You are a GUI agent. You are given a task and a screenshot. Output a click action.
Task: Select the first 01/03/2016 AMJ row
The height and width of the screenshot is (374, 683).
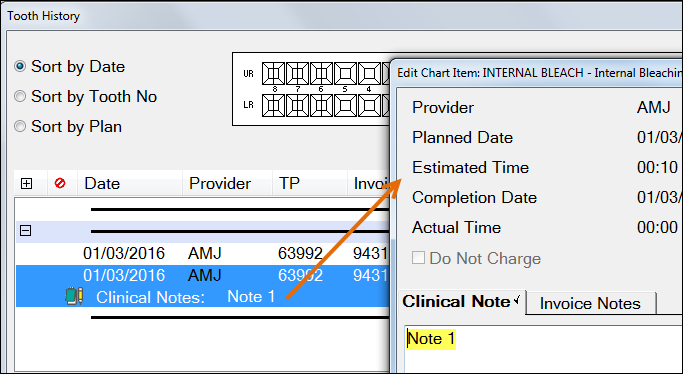[x=202, y=253]
